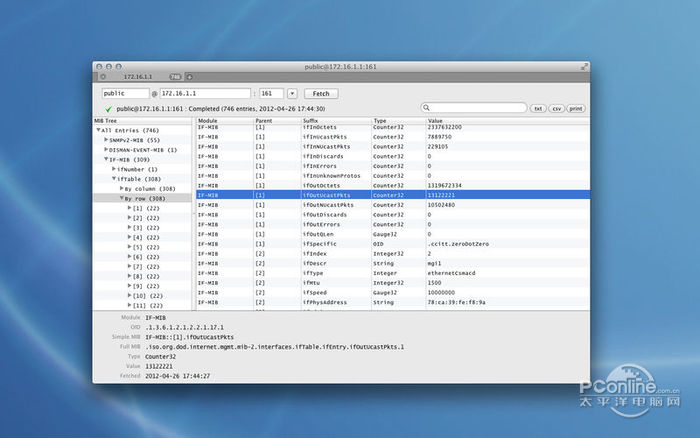Open the dropdown arrow next to port field

(292, 93)
